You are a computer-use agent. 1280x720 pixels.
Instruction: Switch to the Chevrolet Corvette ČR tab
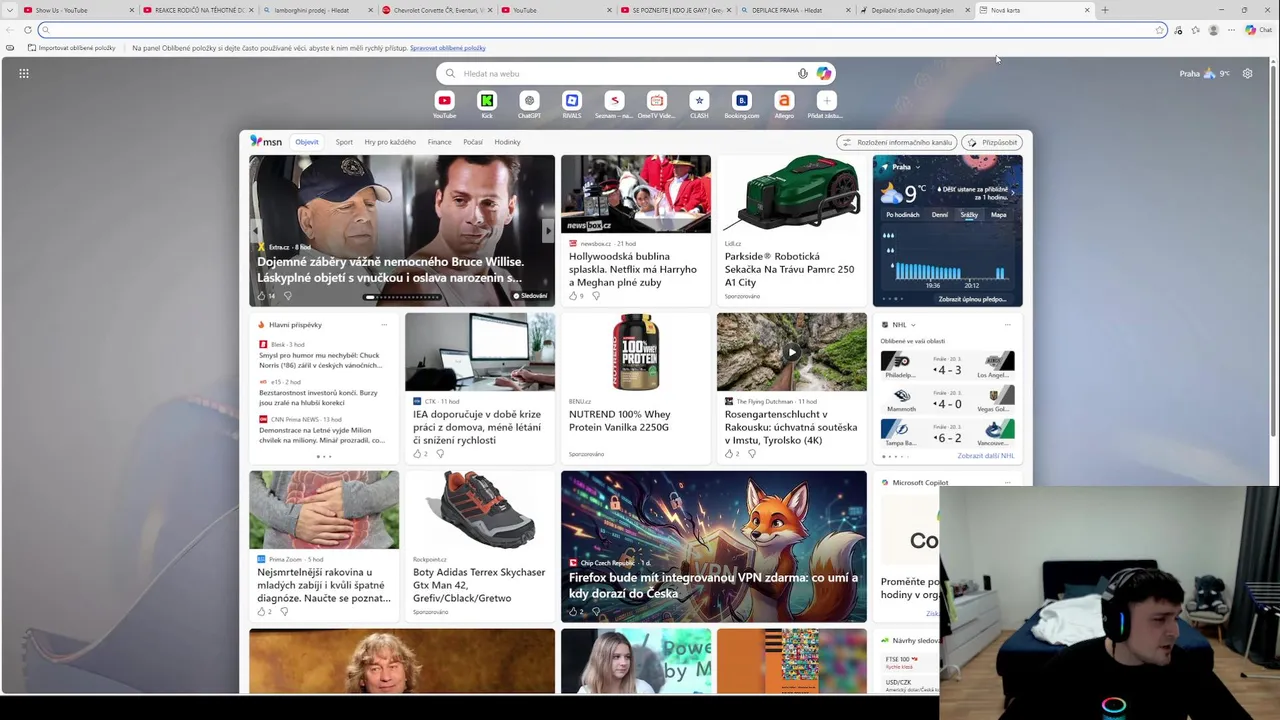tap(438, 10)
